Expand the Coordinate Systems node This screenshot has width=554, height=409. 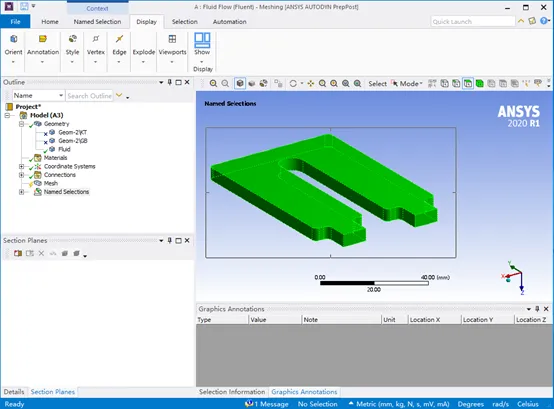22,166
